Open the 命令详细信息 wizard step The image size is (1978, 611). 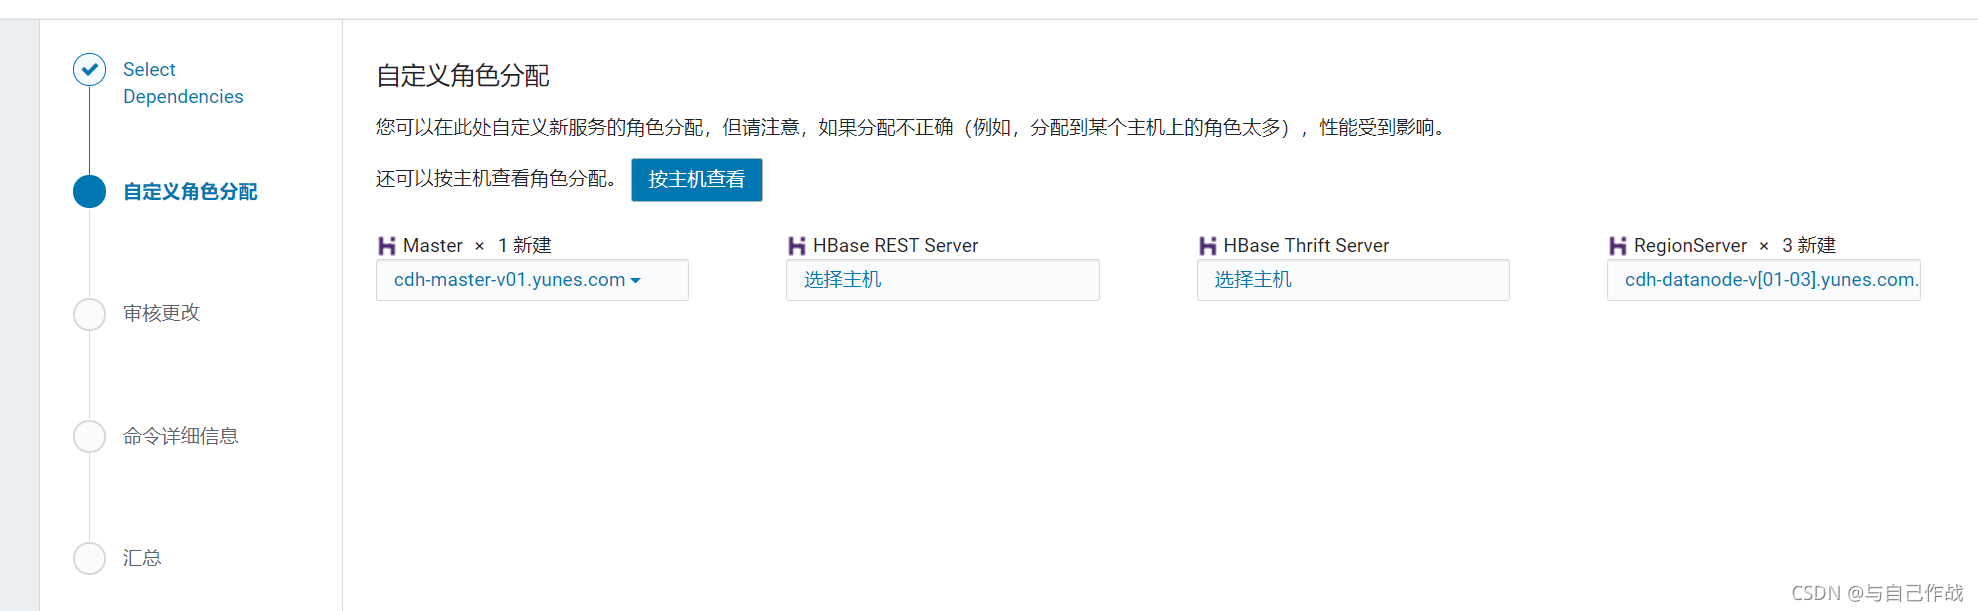181,436
